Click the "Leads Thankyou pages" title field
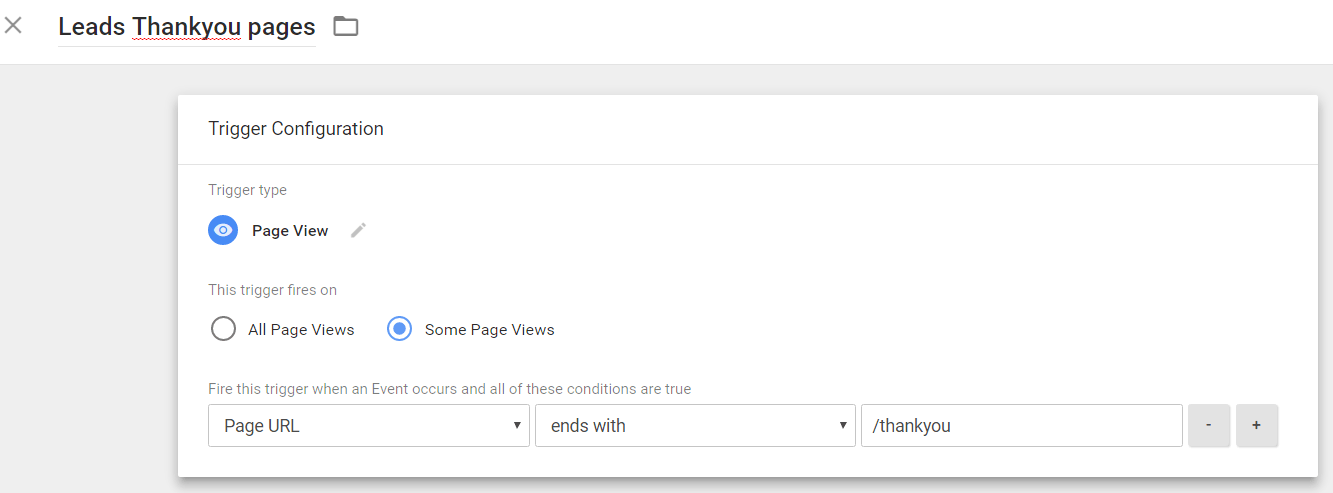Viewport: 1333px width, 493px height. tap(187, 27)
